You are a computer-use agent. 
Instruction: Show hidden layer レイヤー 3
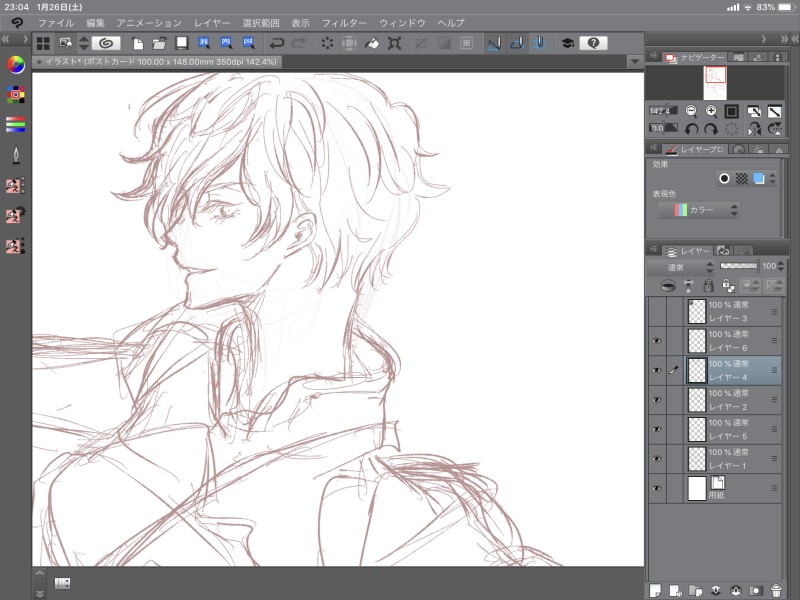[657, 311]
